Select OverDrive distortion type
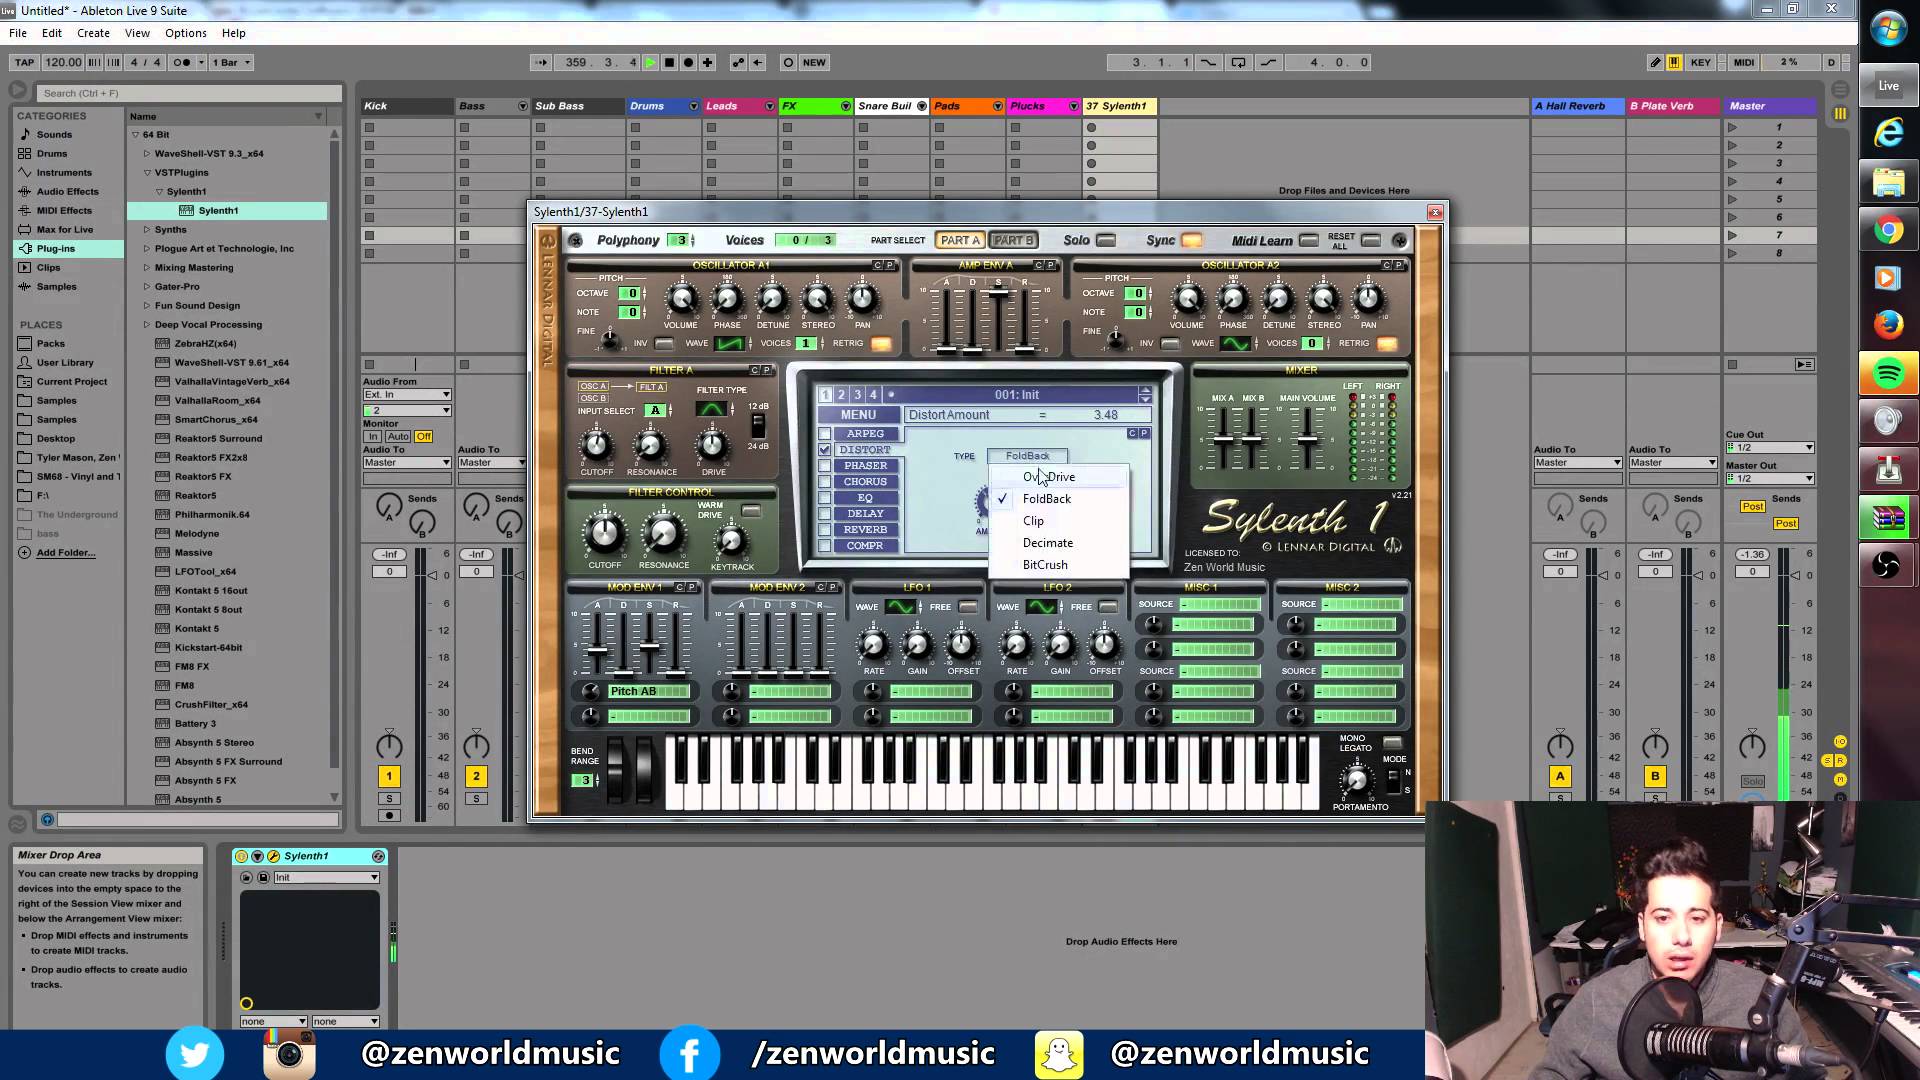Image resolution: width=1920 pixels, height=1080 pixels. point(1058,477)
